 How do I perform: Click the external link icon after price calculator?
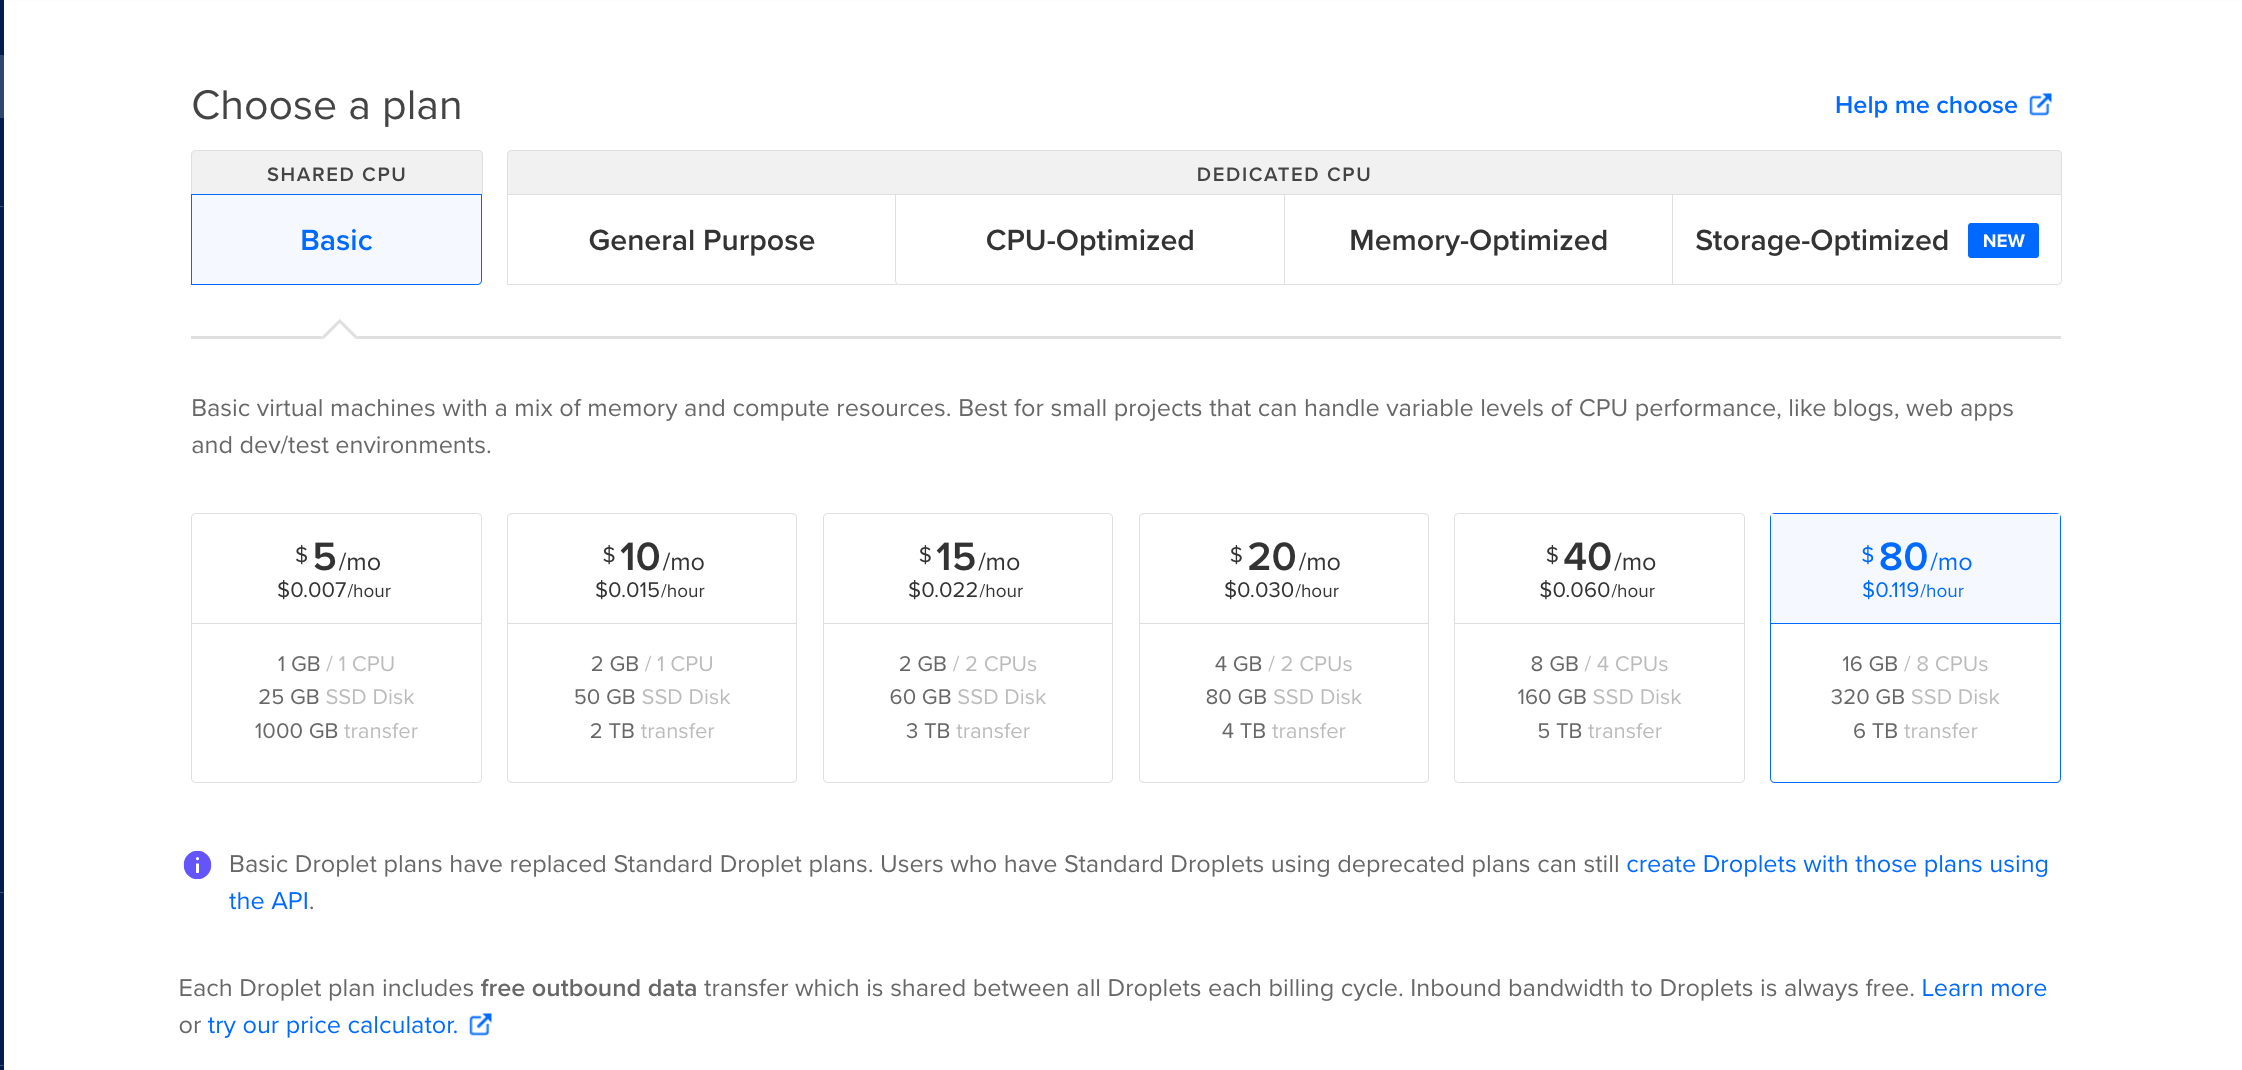pyautogui.click(x=481, y=1025)
